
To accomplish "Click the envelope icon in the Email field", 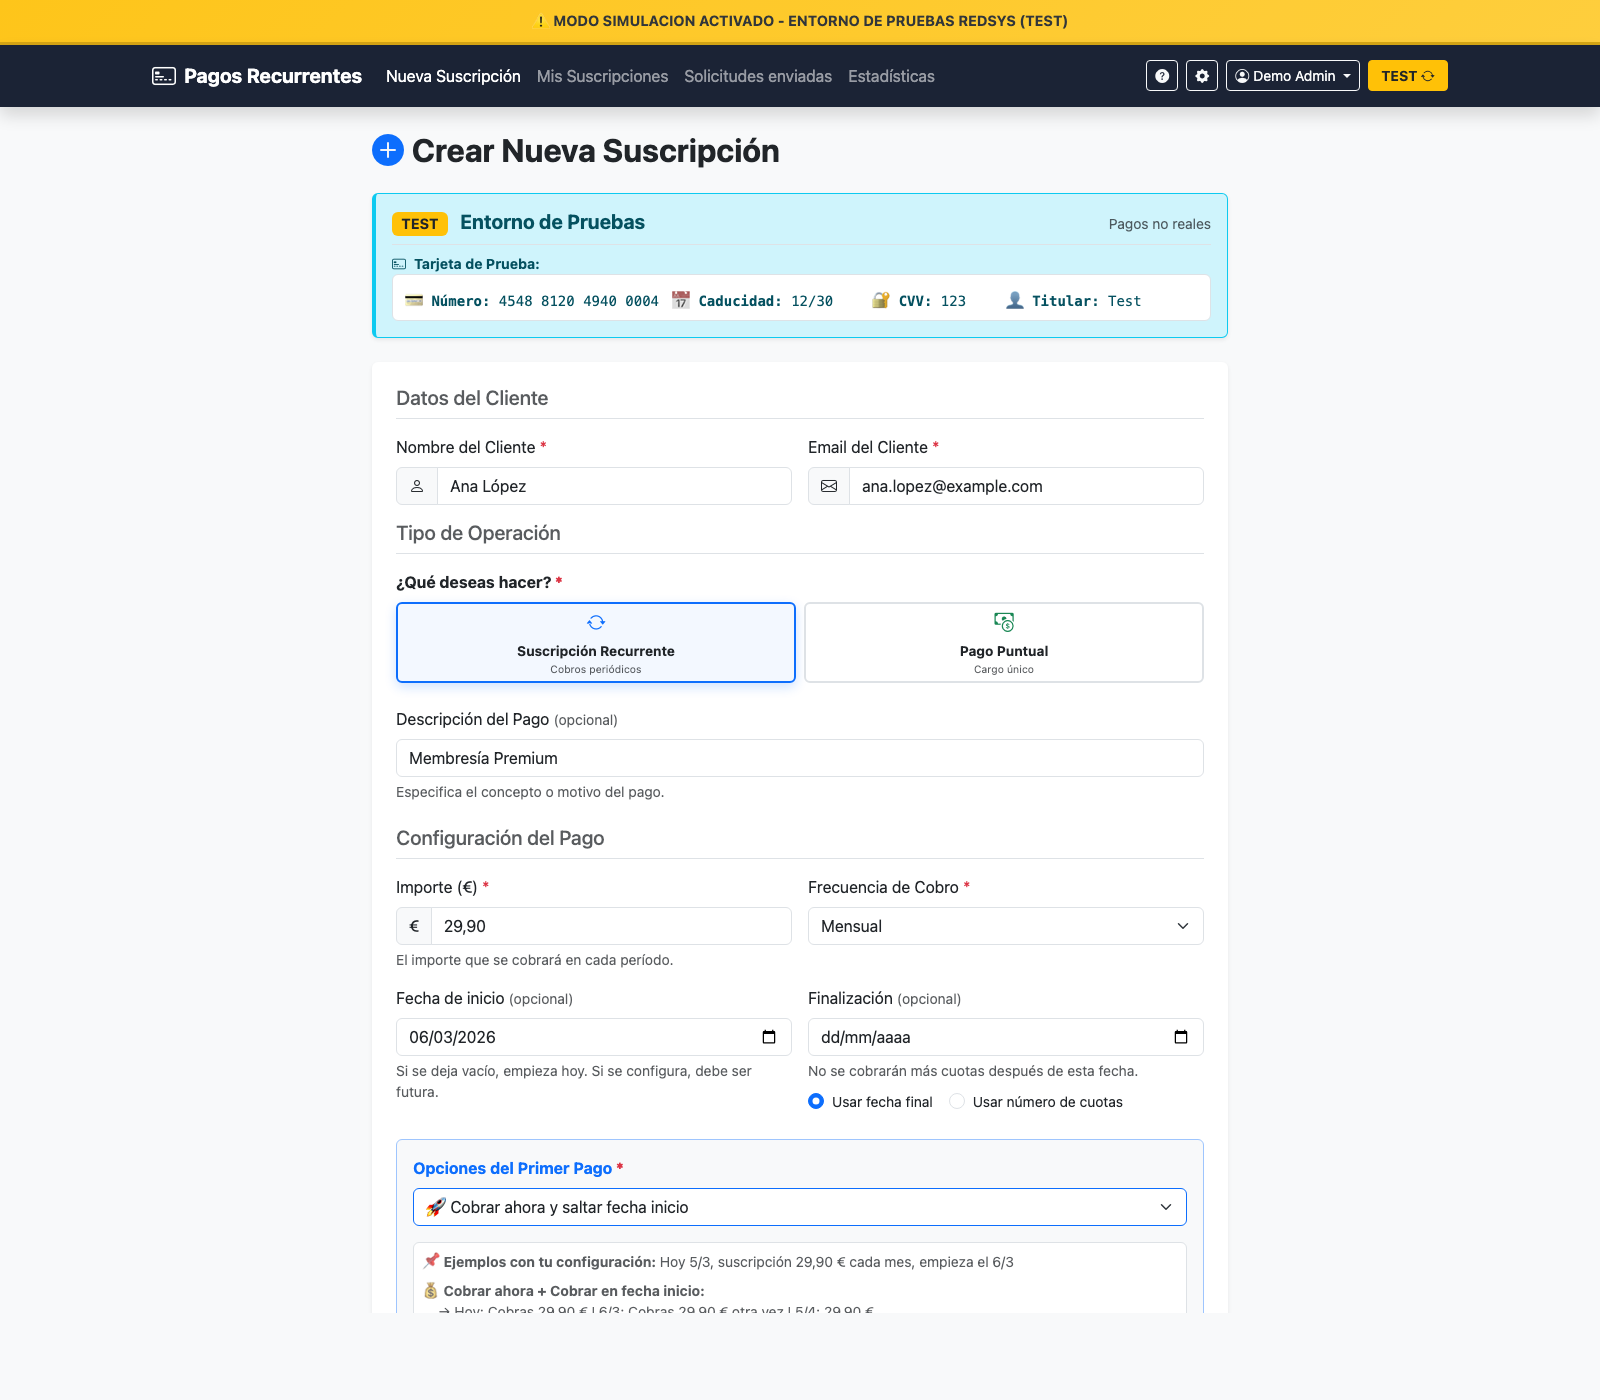I will (829, 486).
